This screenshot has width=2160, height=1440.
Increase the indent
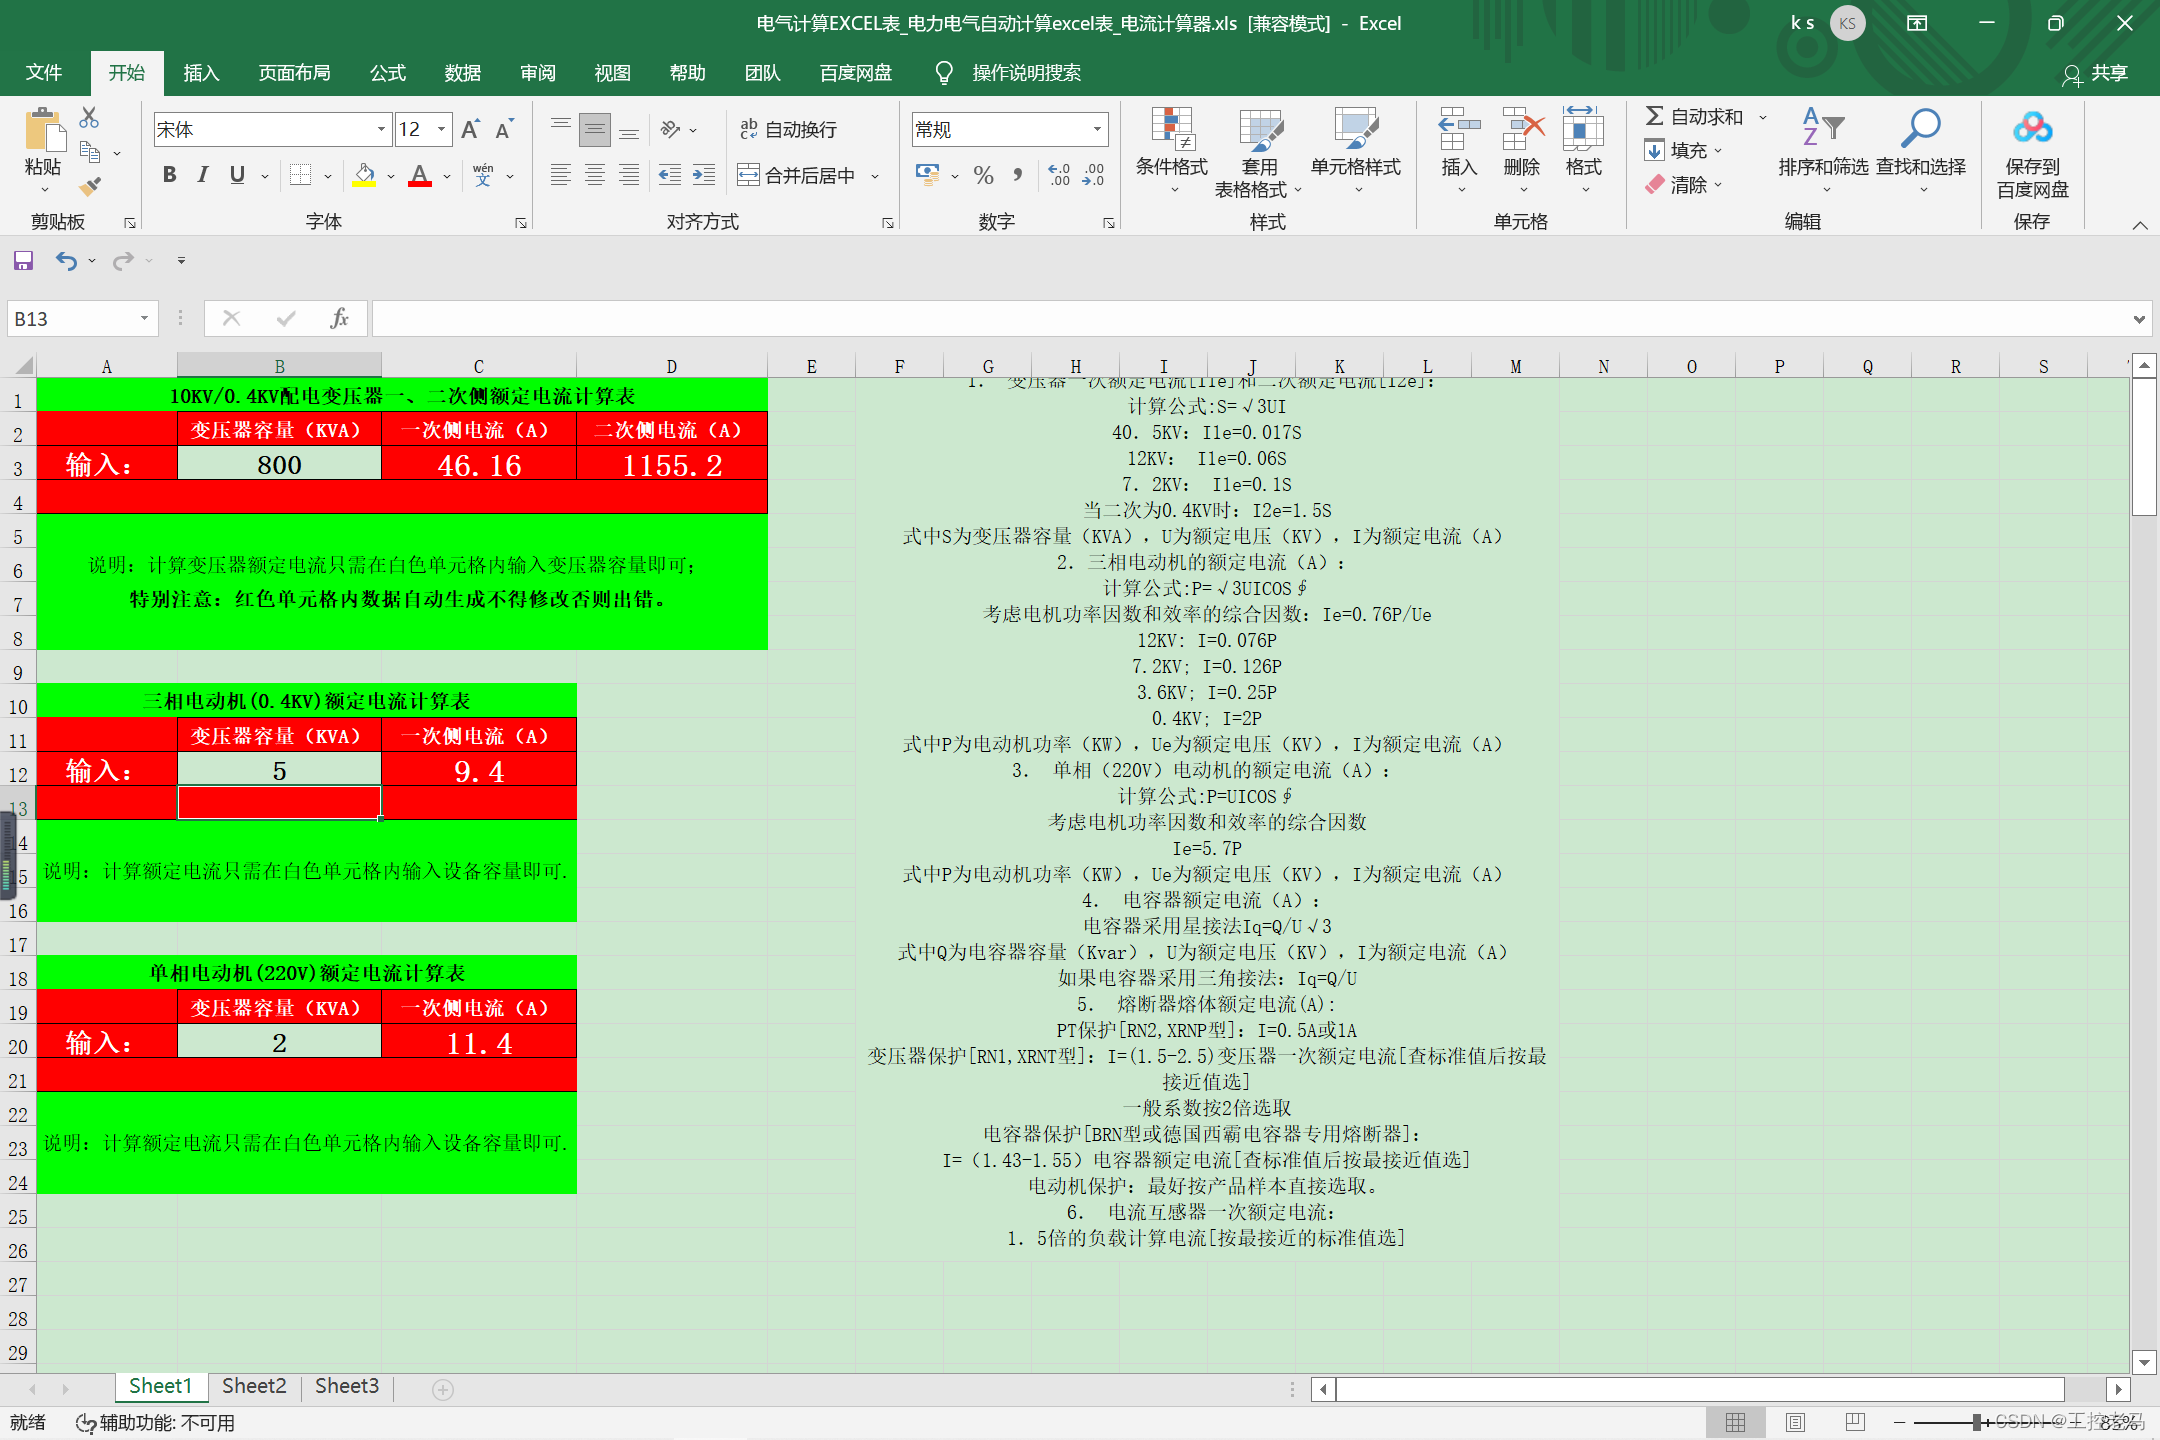coord(704,175)
